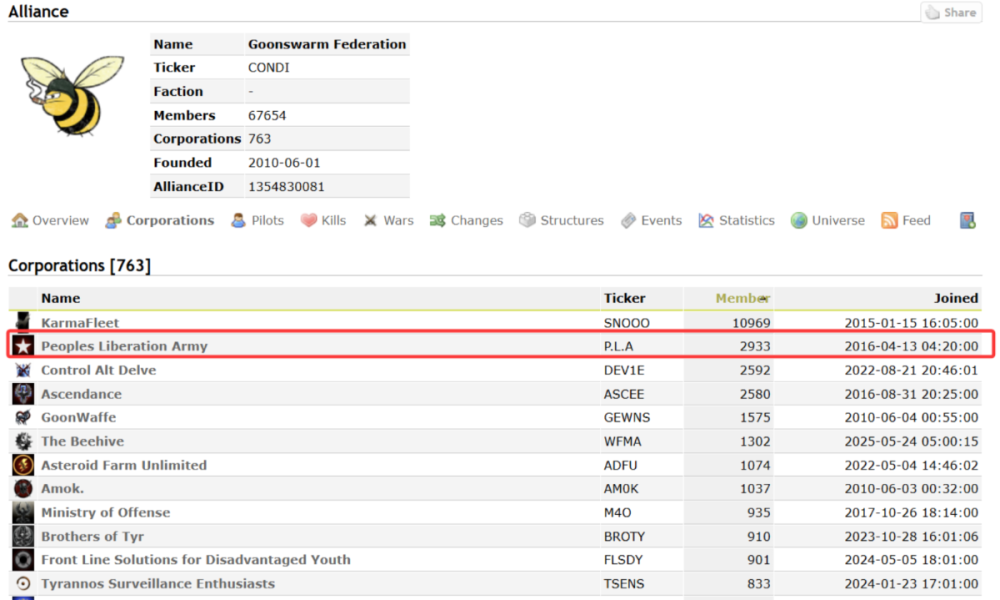Click the small icon right of Feed
This screenshot has height=600, width=1000.
pos(967,221)
